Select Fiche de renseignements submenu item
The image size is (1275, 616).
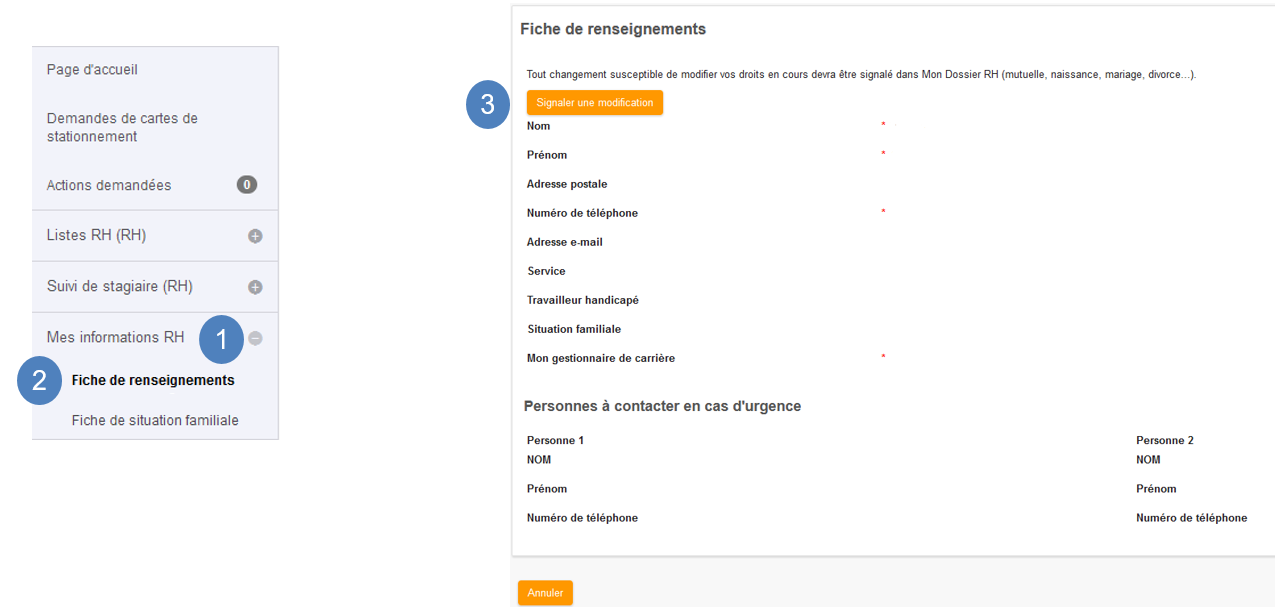(x=153, y=380)
